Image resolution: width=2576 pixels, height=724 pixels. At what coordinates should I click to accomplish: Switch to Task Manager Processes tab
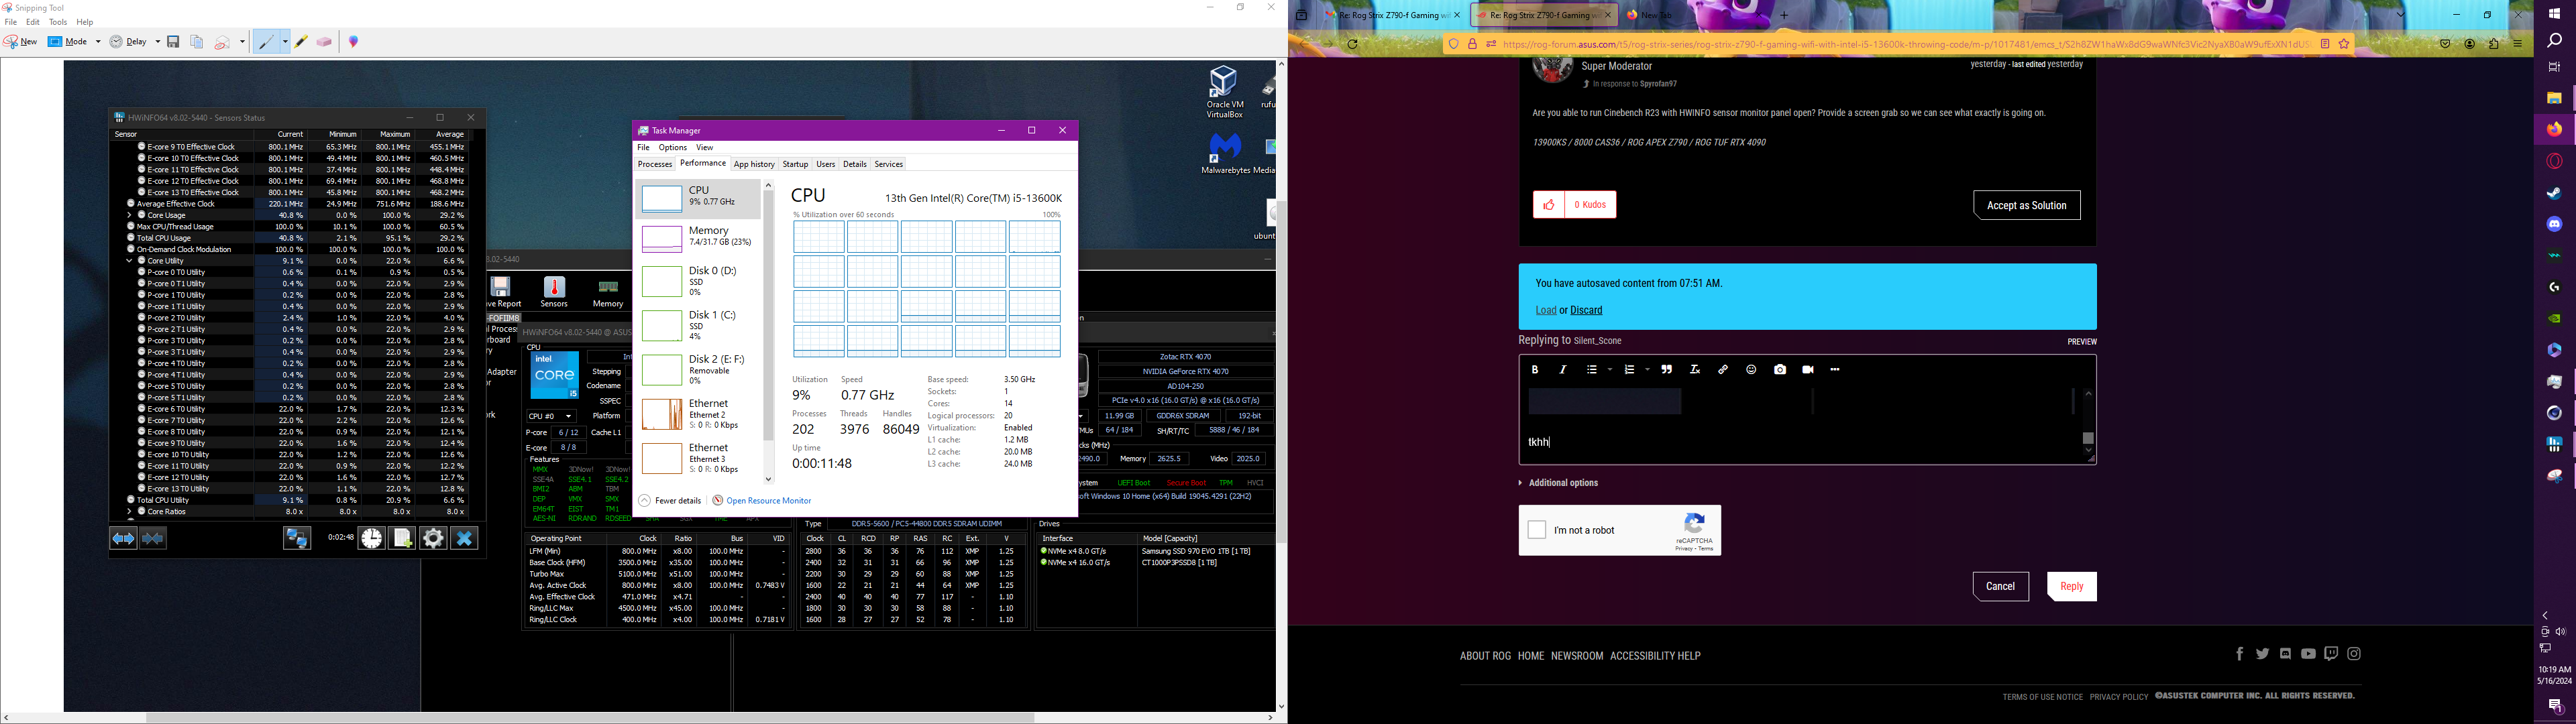coord(655,164)
